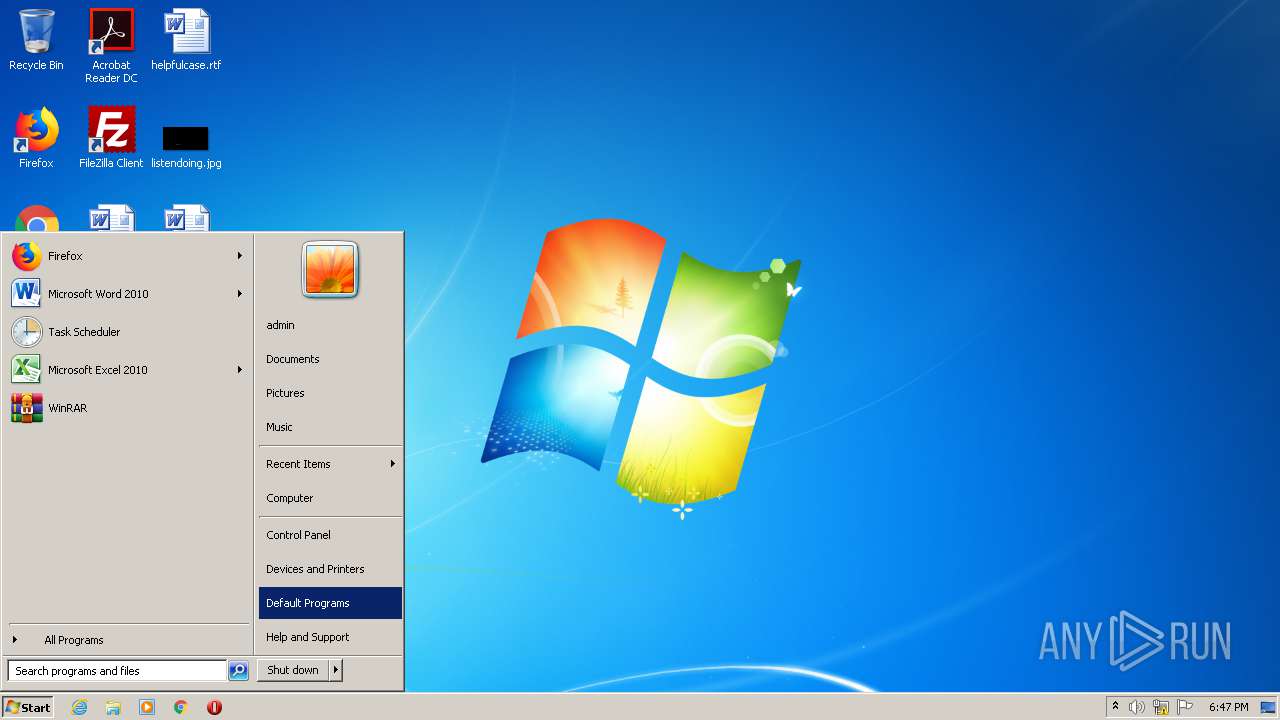Open Microsoft Excel 2010 in Start menu
Screen dimensions: 1280x720
pyautogui.click(x=127, y=370)
